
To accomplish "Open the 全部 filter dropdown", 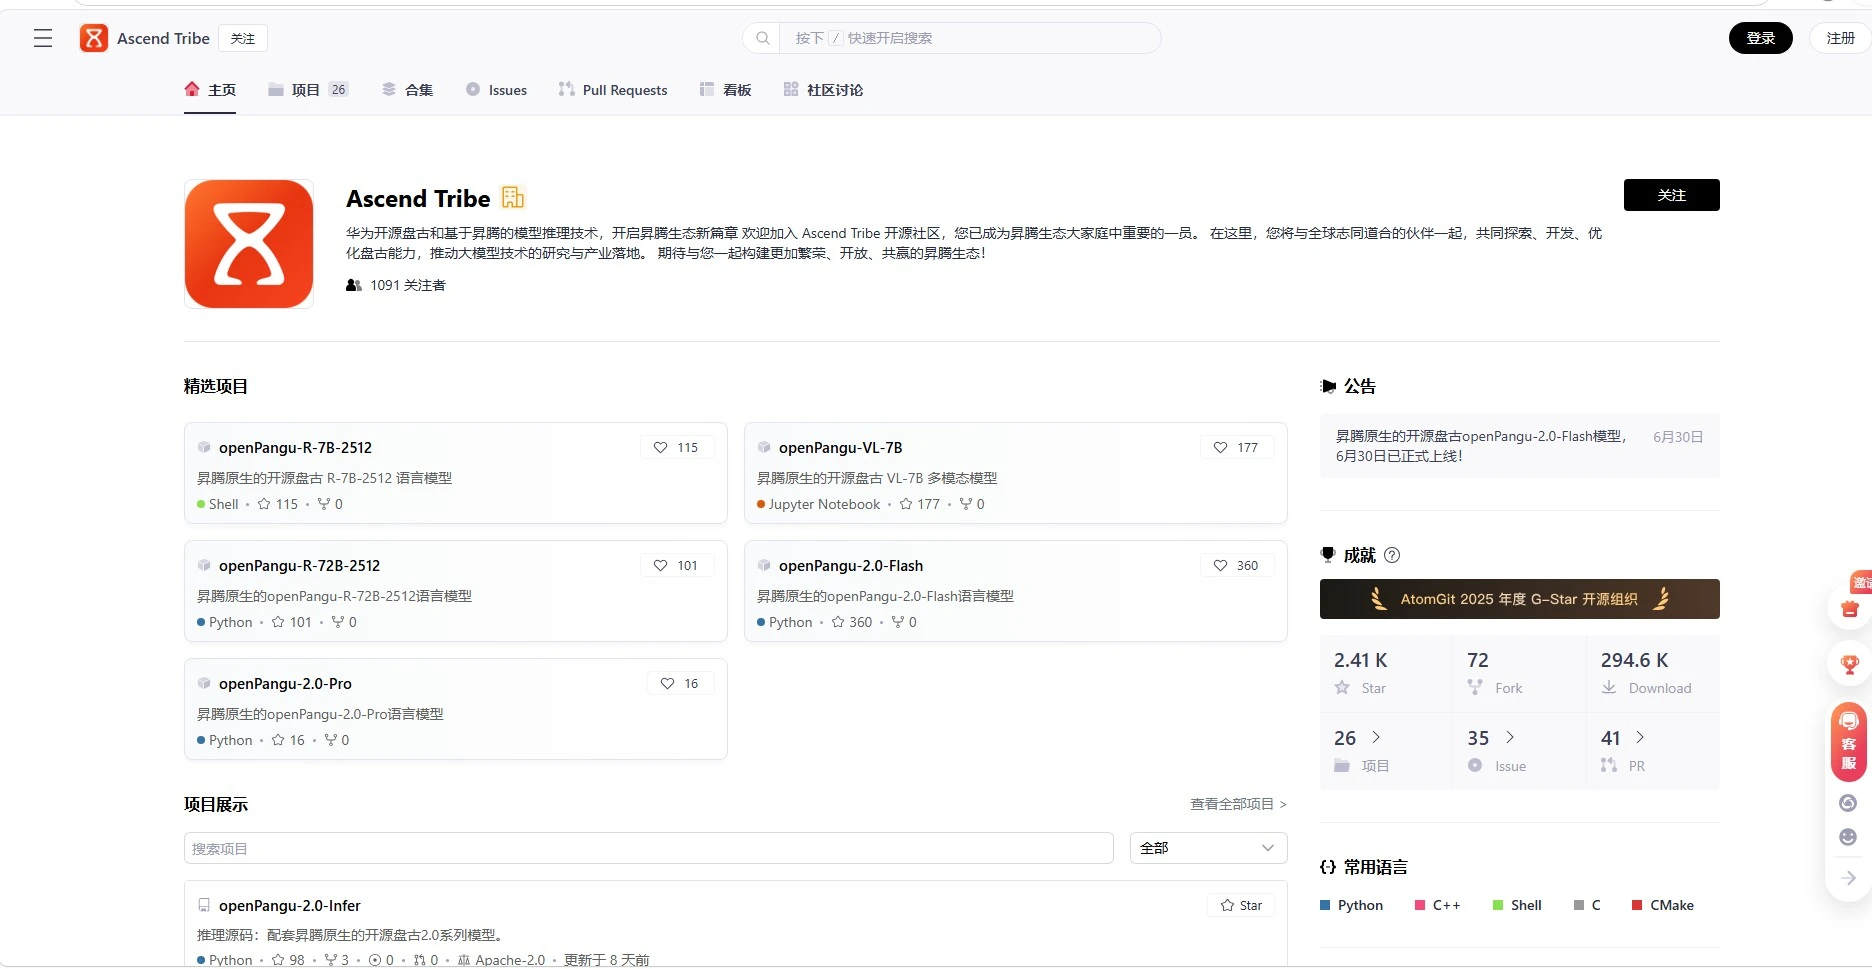I will pyautogui.click(x=1208, y=848).
